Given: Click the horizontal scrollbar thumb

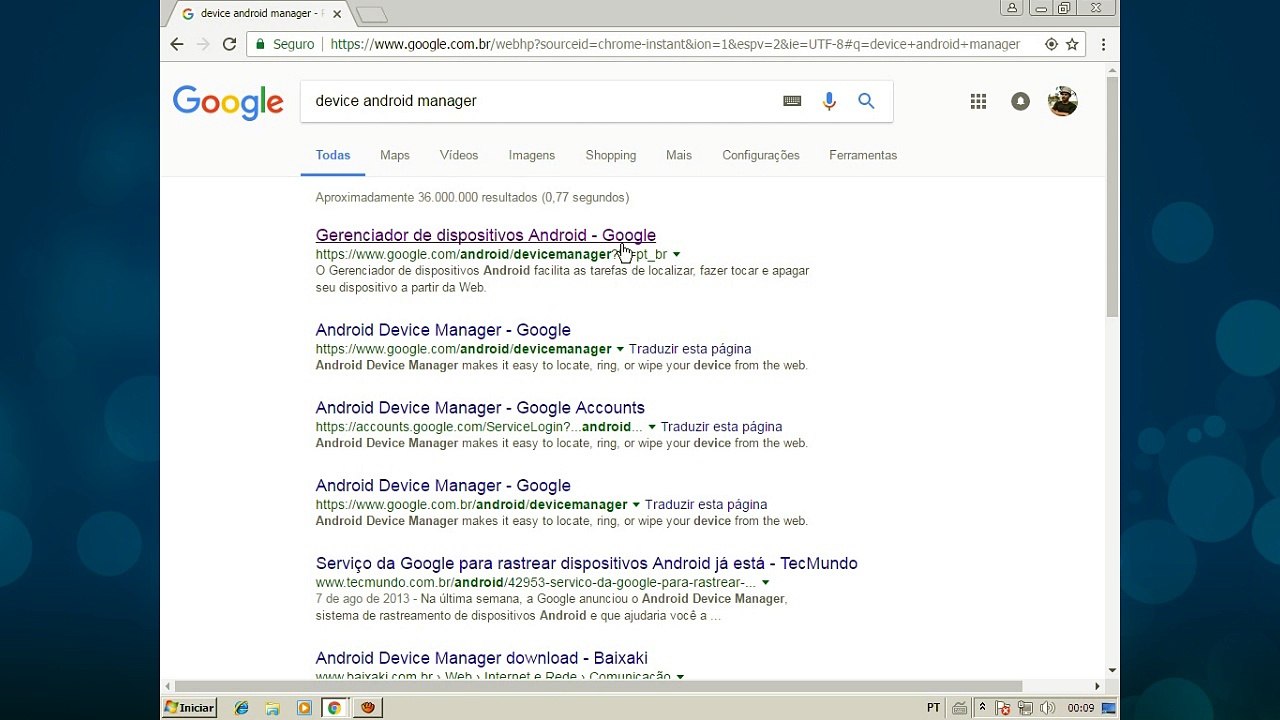Looking at the screenshot, I should click(598, 686).
